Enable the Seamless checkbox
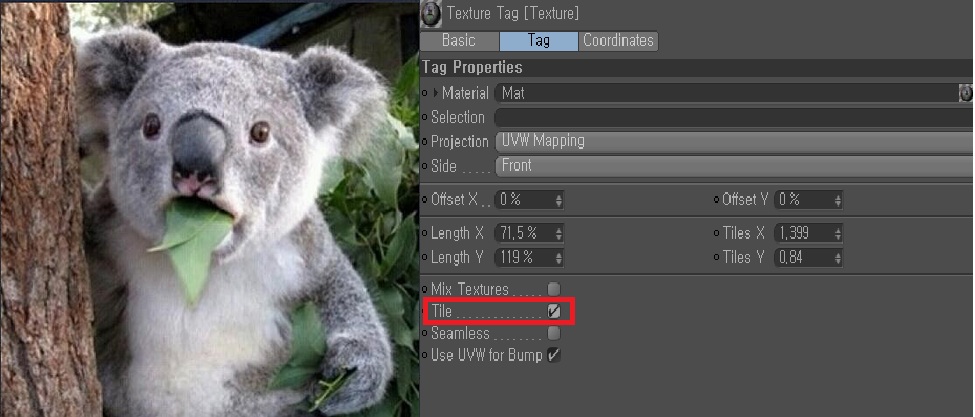 tap(553, 334)
